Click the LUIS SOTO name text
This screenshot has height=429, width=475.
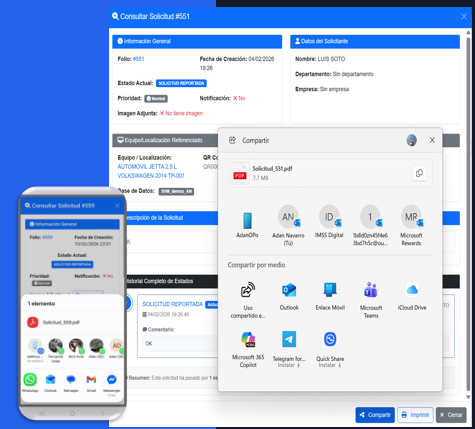(331, 59)
